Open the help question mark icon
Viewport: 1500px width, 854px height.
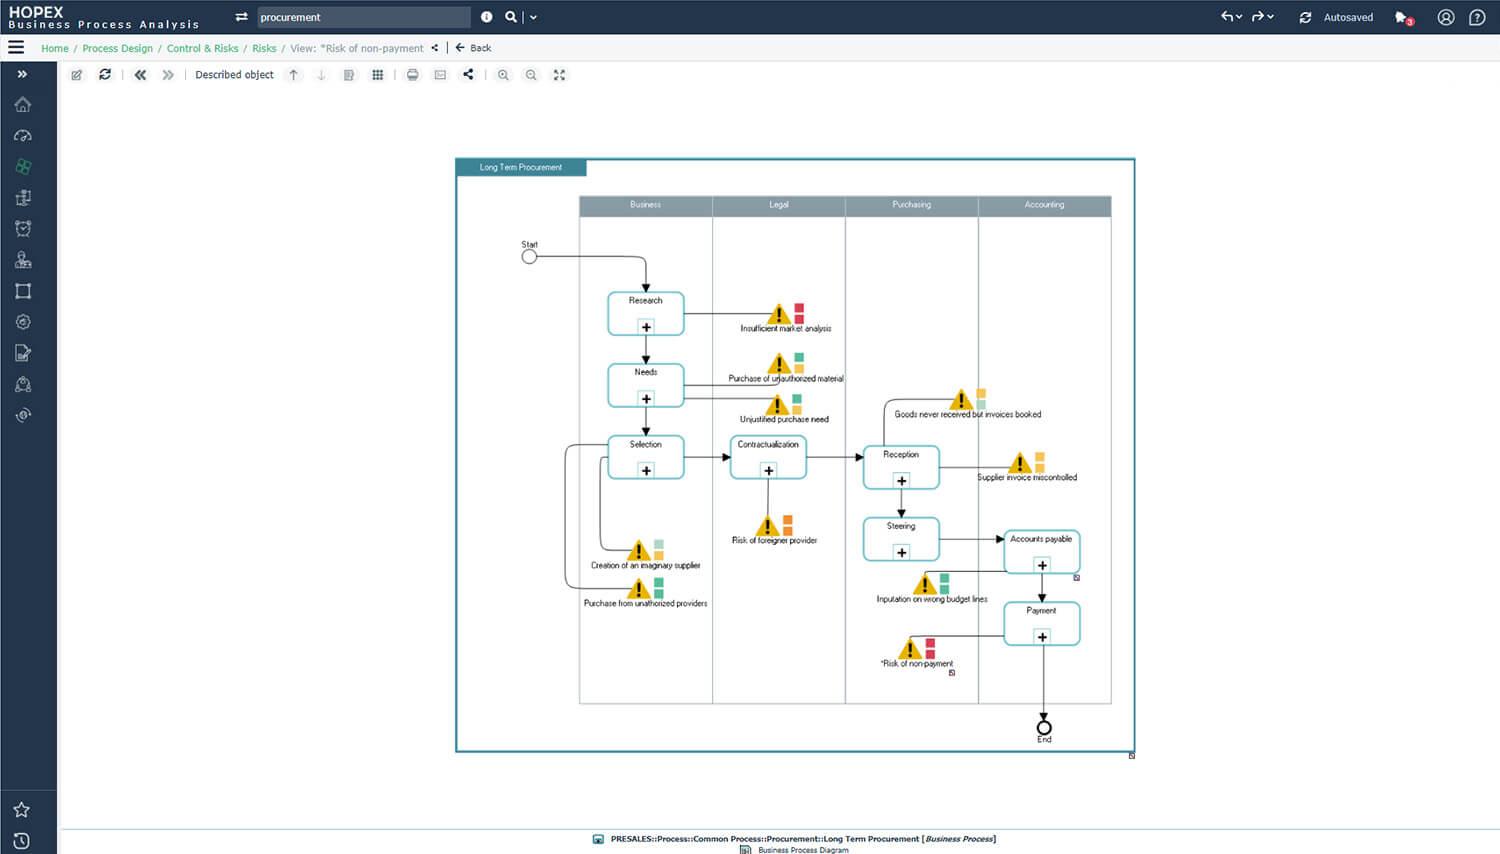click(x=1477, y=17)
